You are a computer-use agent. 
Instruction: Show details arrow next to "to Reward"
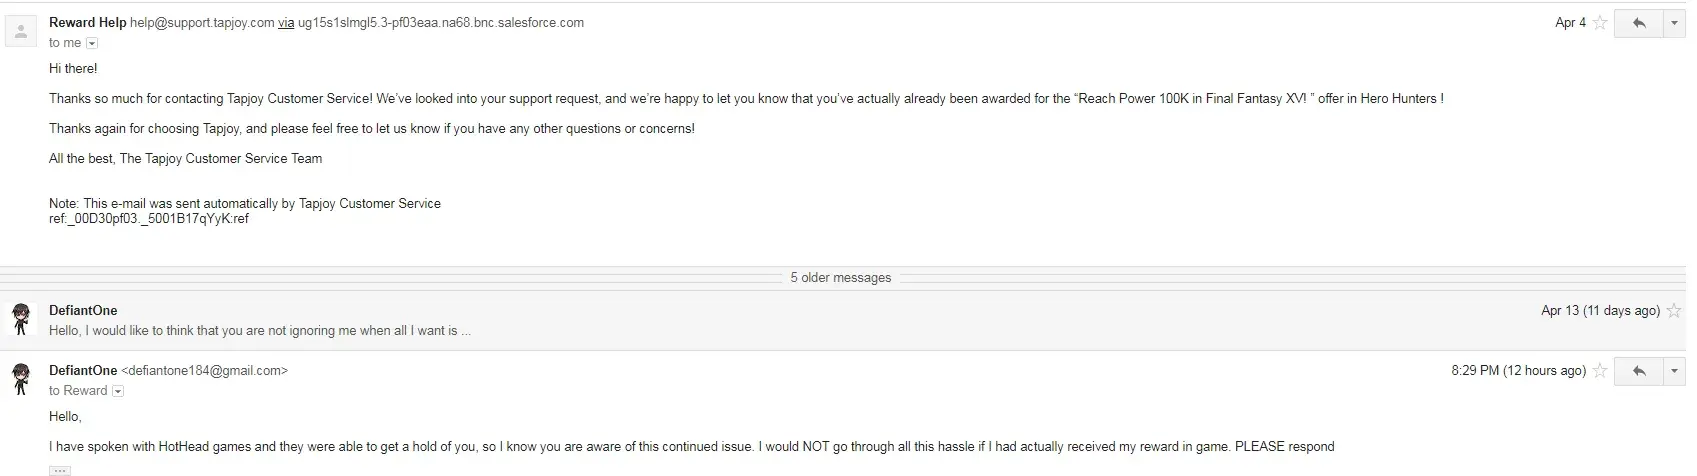118,391
